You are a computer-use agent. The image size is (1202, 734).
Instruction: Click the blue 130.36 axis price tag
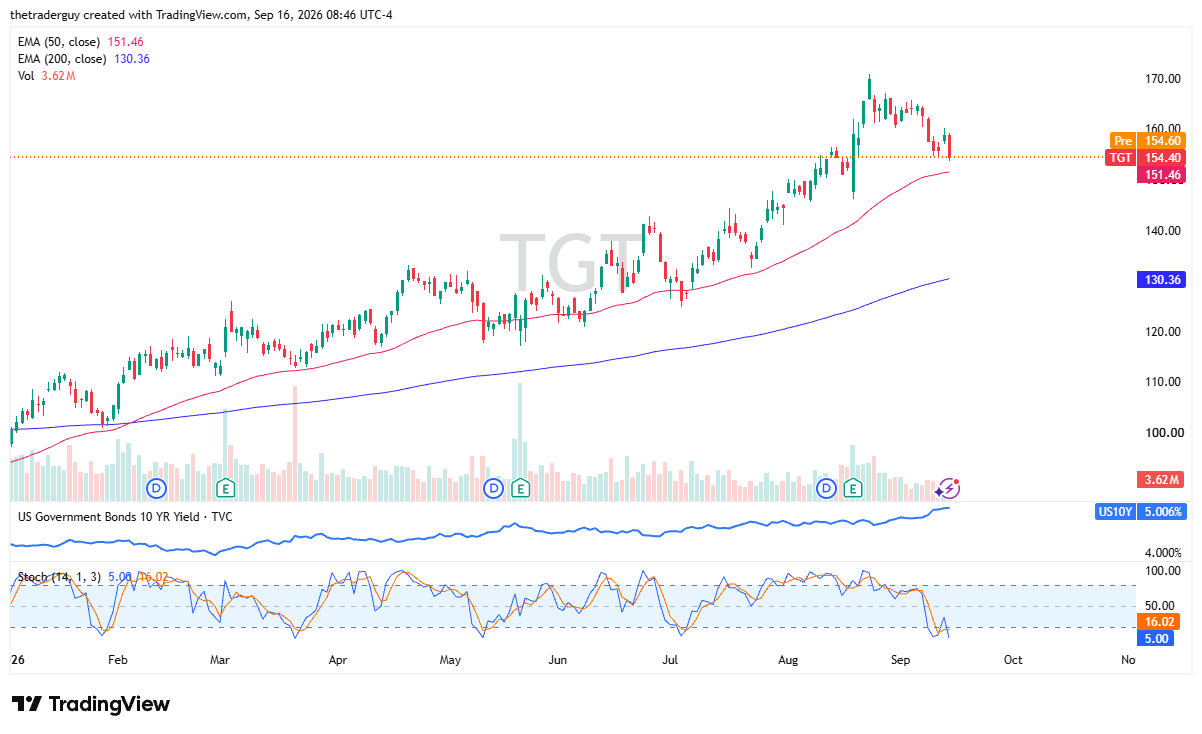(1162, 280)
